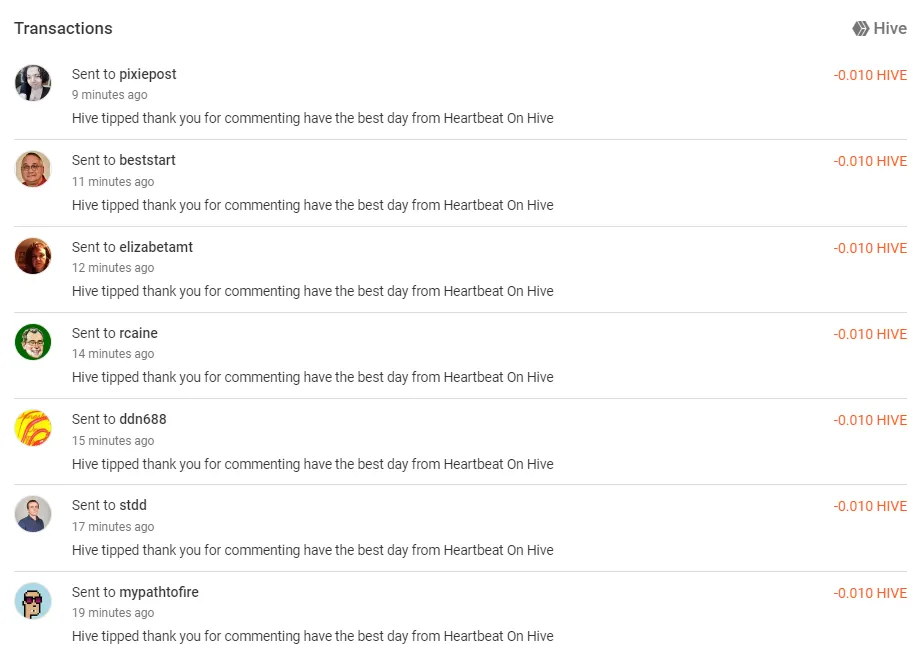Open the pixiepost username link
Image resolution: width=919 pixels, height=654 pixels.
(x=148, y=74)
